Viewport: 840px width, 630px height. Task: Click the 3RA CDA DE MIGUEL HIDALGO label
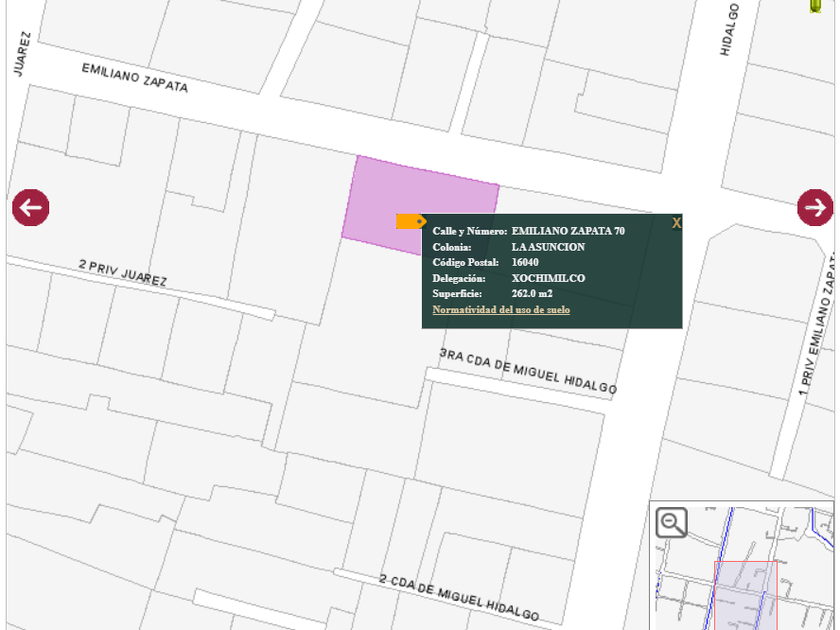[528, 371]
